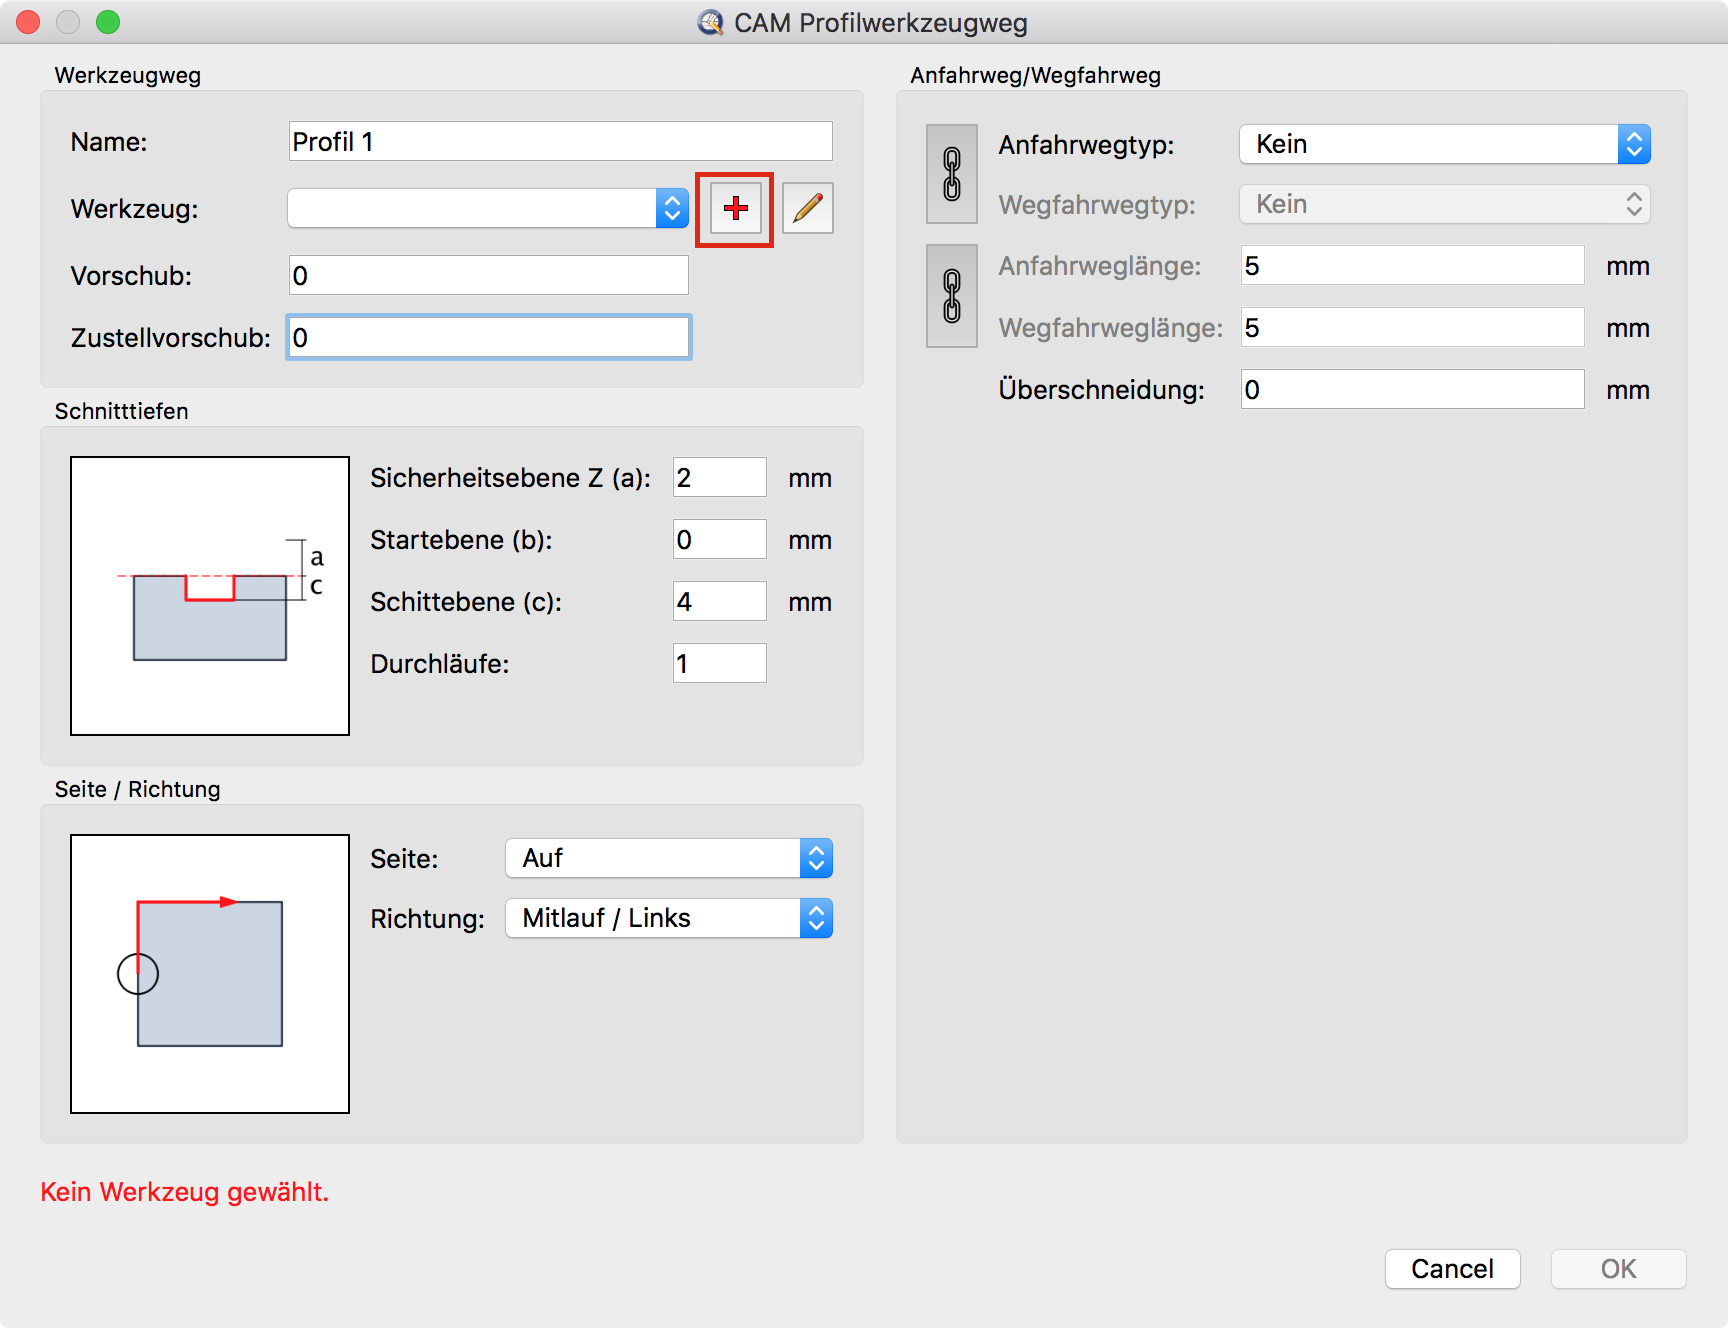The image size is (1728, 1328).
Task: Click the red plus add-tool button
Action: click(x=735, y=209)
